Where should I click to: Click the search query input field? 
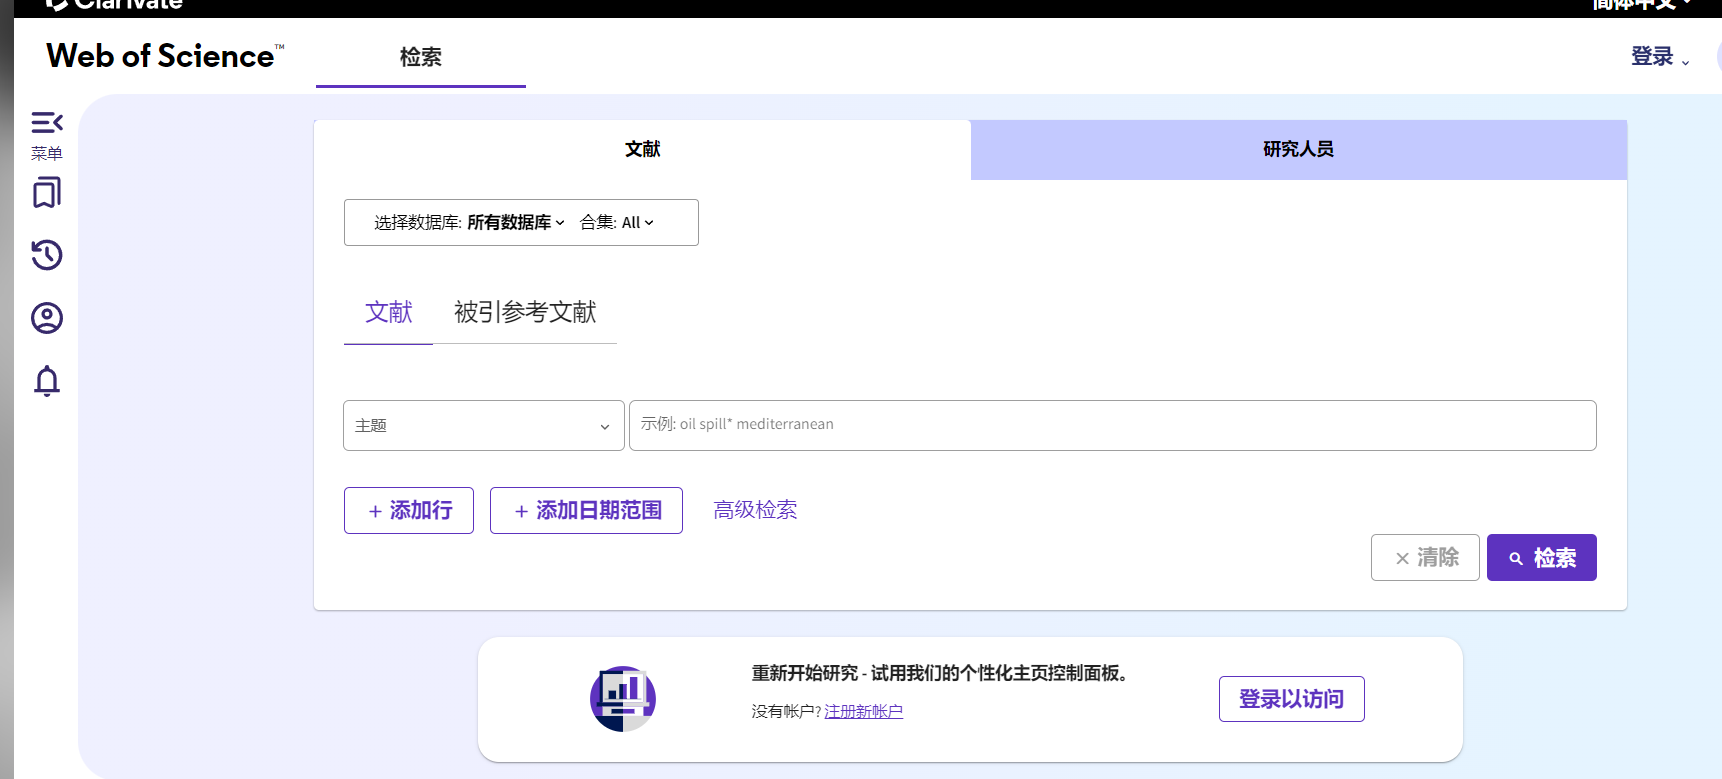(x=1113, y=426)
